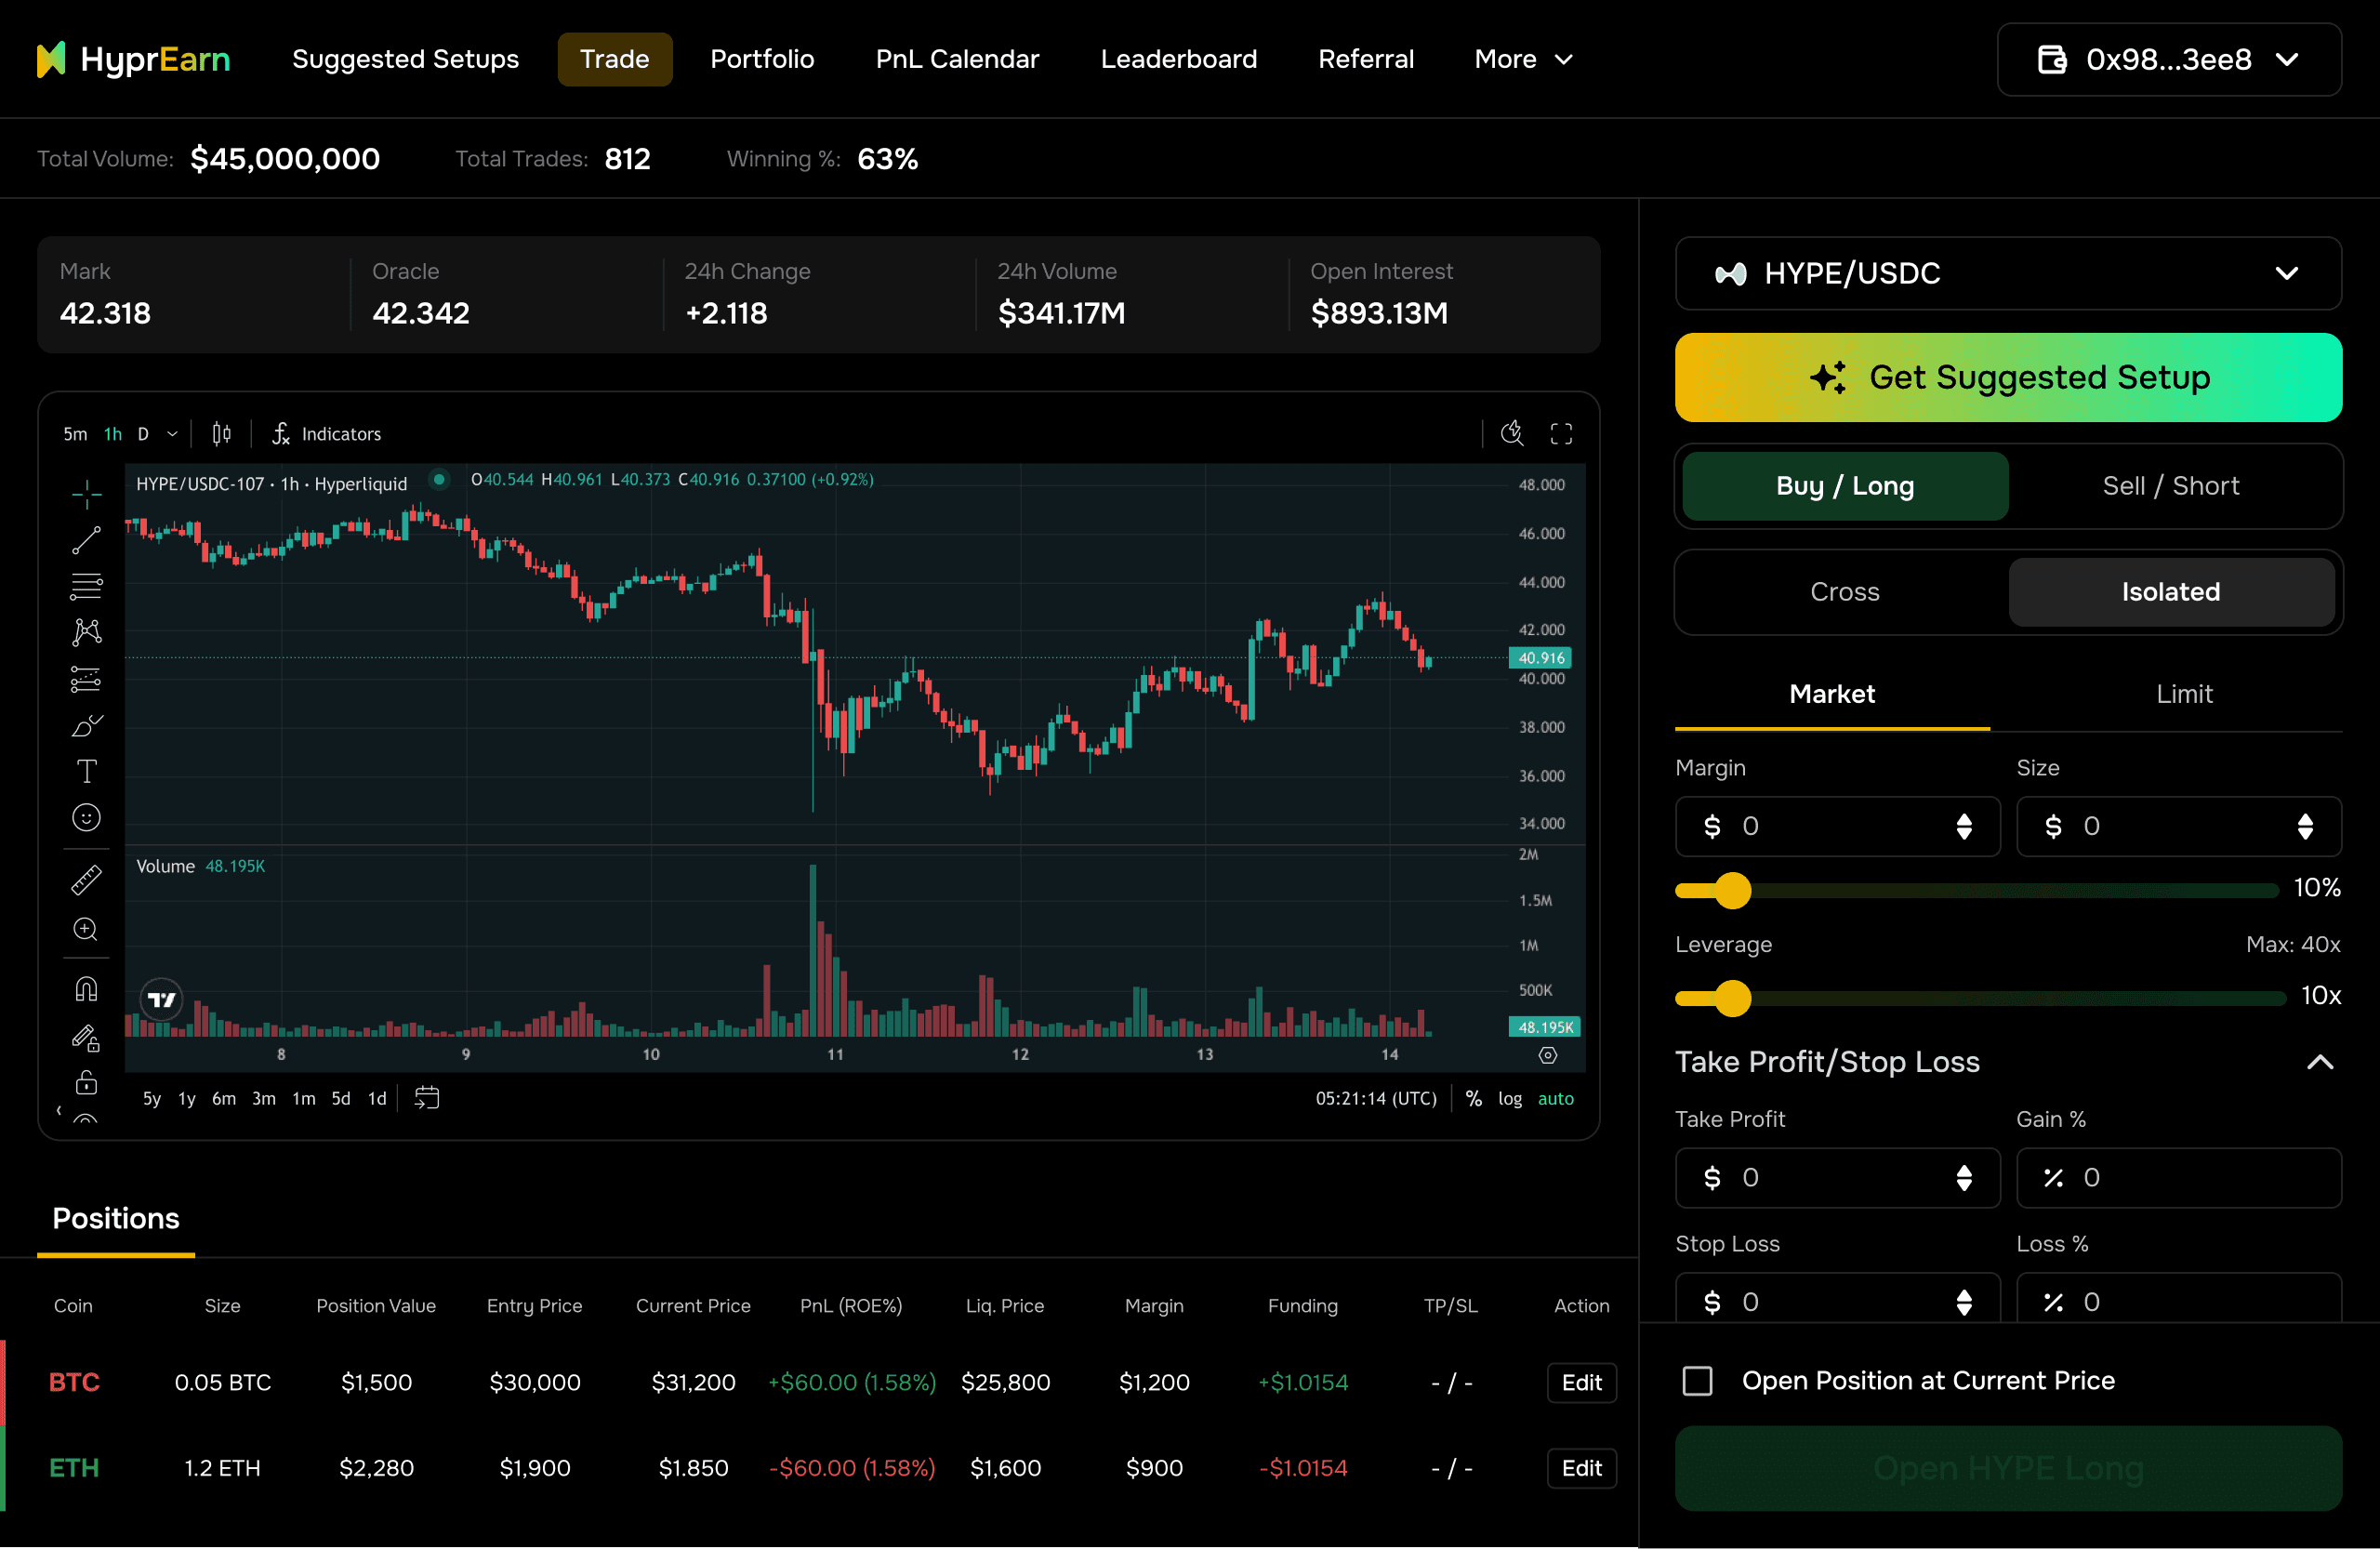Pick the text annotation tool
Screen dimensions: 2380x1549
point(86,771)
